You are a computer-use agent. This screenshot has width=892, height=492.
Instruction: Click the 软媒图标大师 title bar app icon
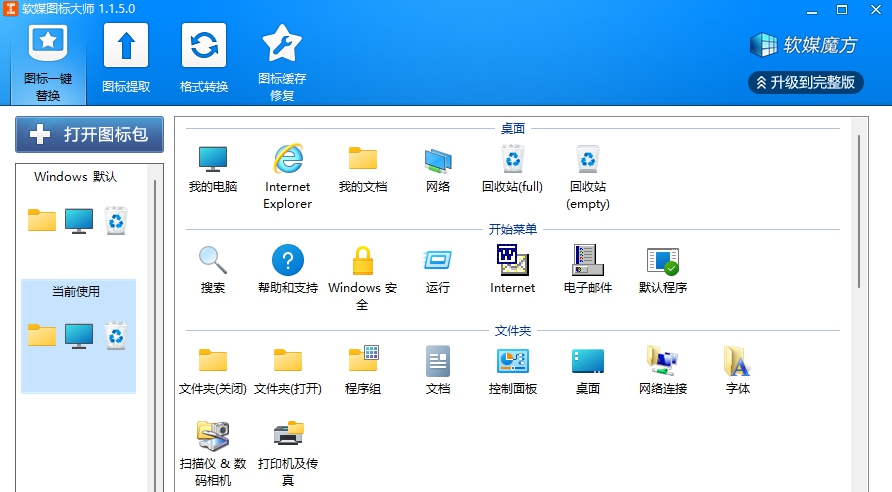click(10, 9)
